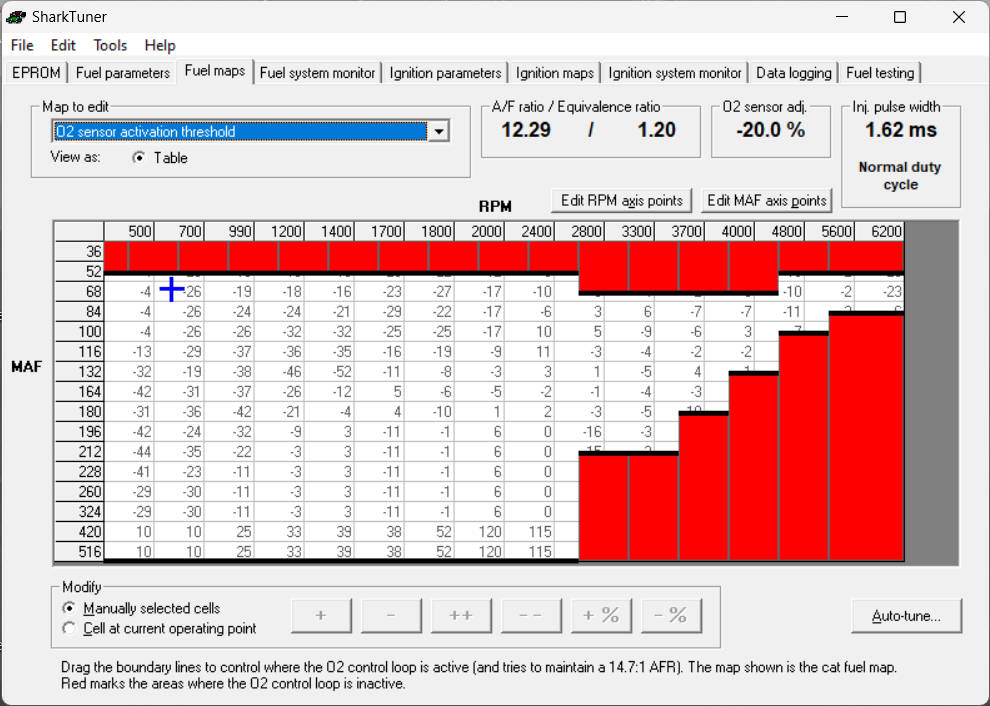Click the injector pulse width 1.62 ms readout
Screen dimensions: 990x706
click(x=901, y=130)
